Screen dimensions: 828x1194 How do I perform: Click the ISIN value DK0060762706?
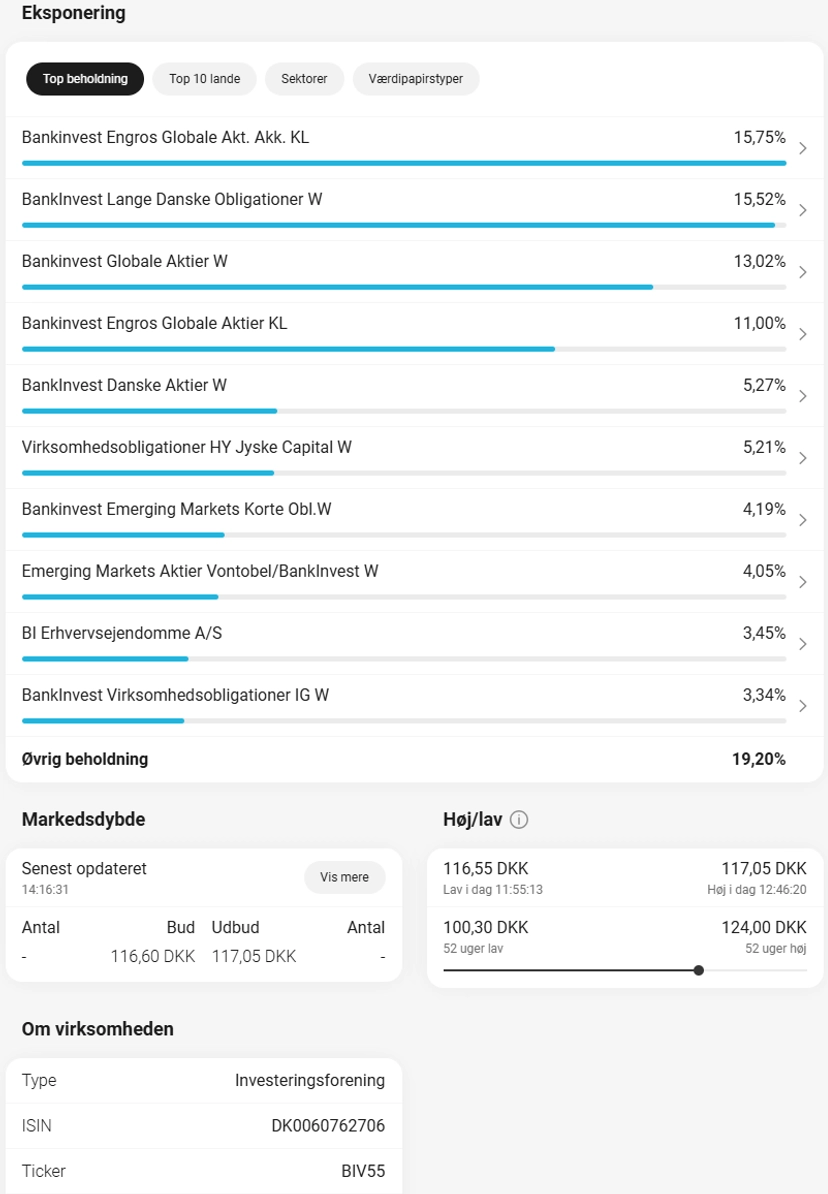[x=328, y=1125]
